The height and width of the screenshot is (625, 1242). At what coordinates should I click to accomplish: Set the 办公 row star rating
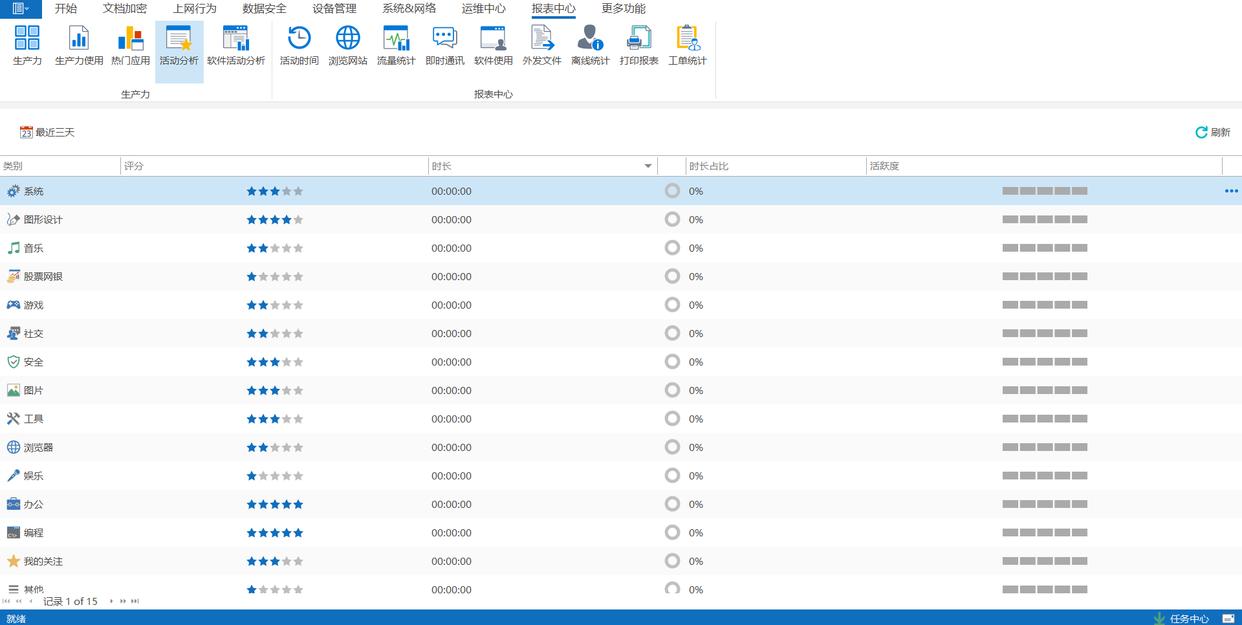(275, 505)
